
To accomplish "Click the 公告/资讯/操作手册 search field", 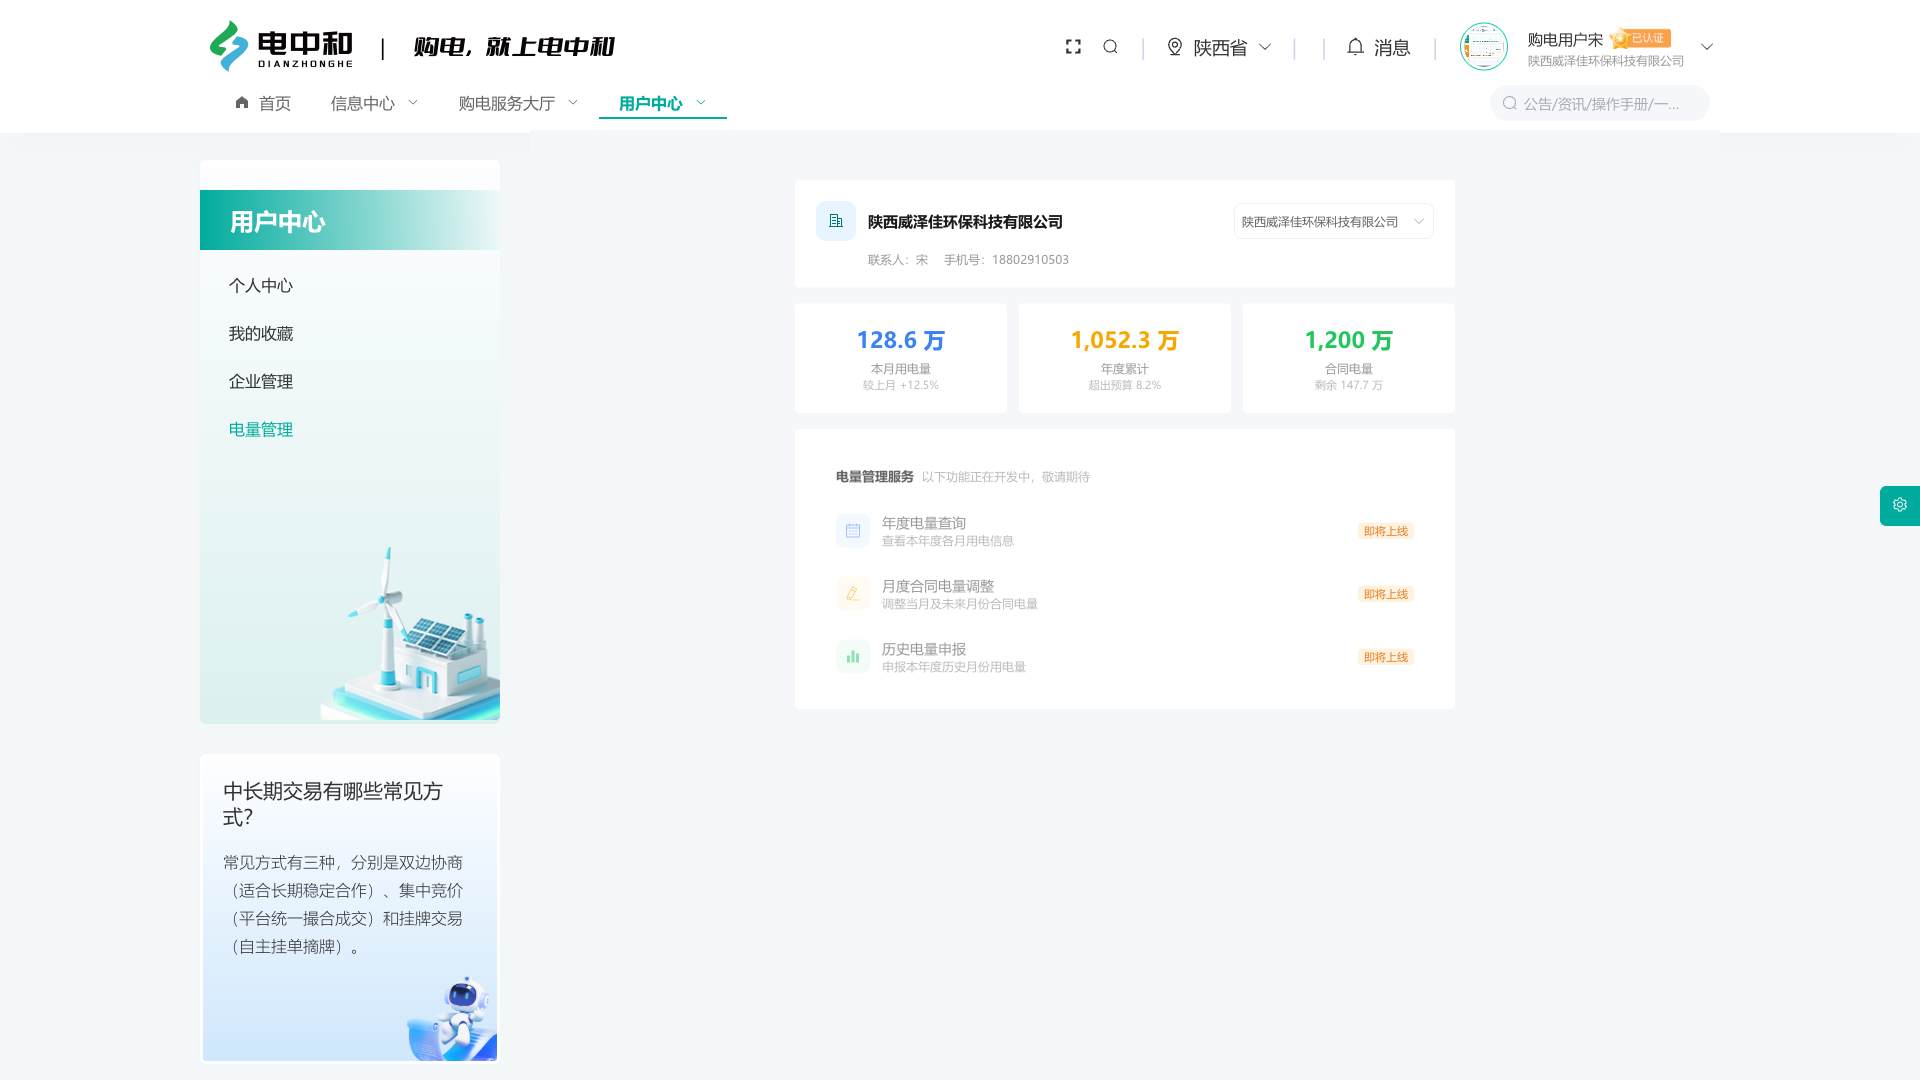I will click(1600, 103).
